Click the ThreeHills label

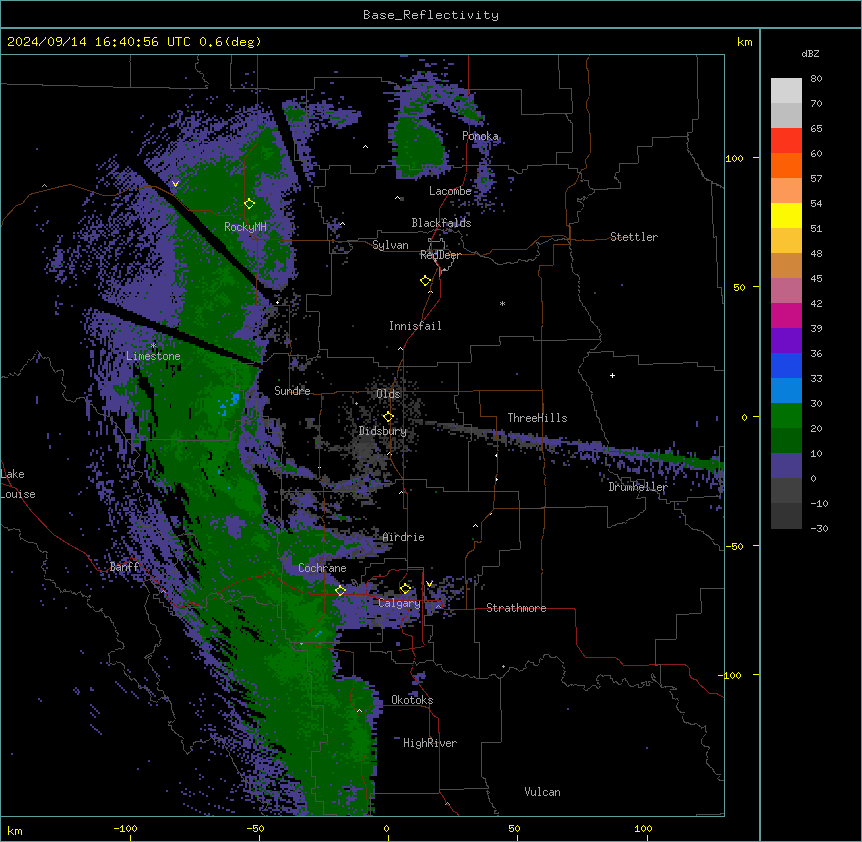[537, 418]
